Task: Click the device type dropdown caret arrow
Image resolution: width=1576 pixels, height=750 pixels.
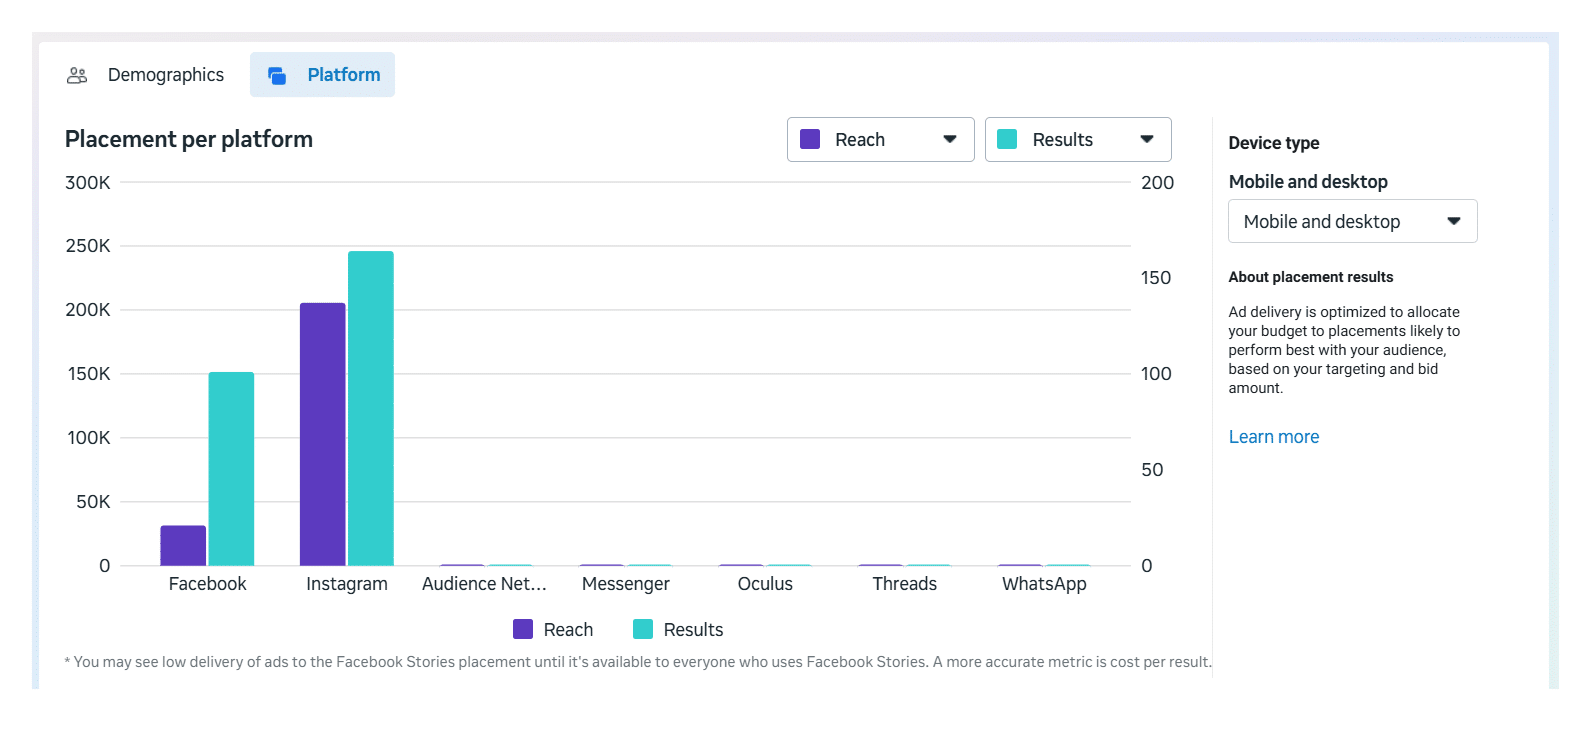Action: coord(1454,222)
